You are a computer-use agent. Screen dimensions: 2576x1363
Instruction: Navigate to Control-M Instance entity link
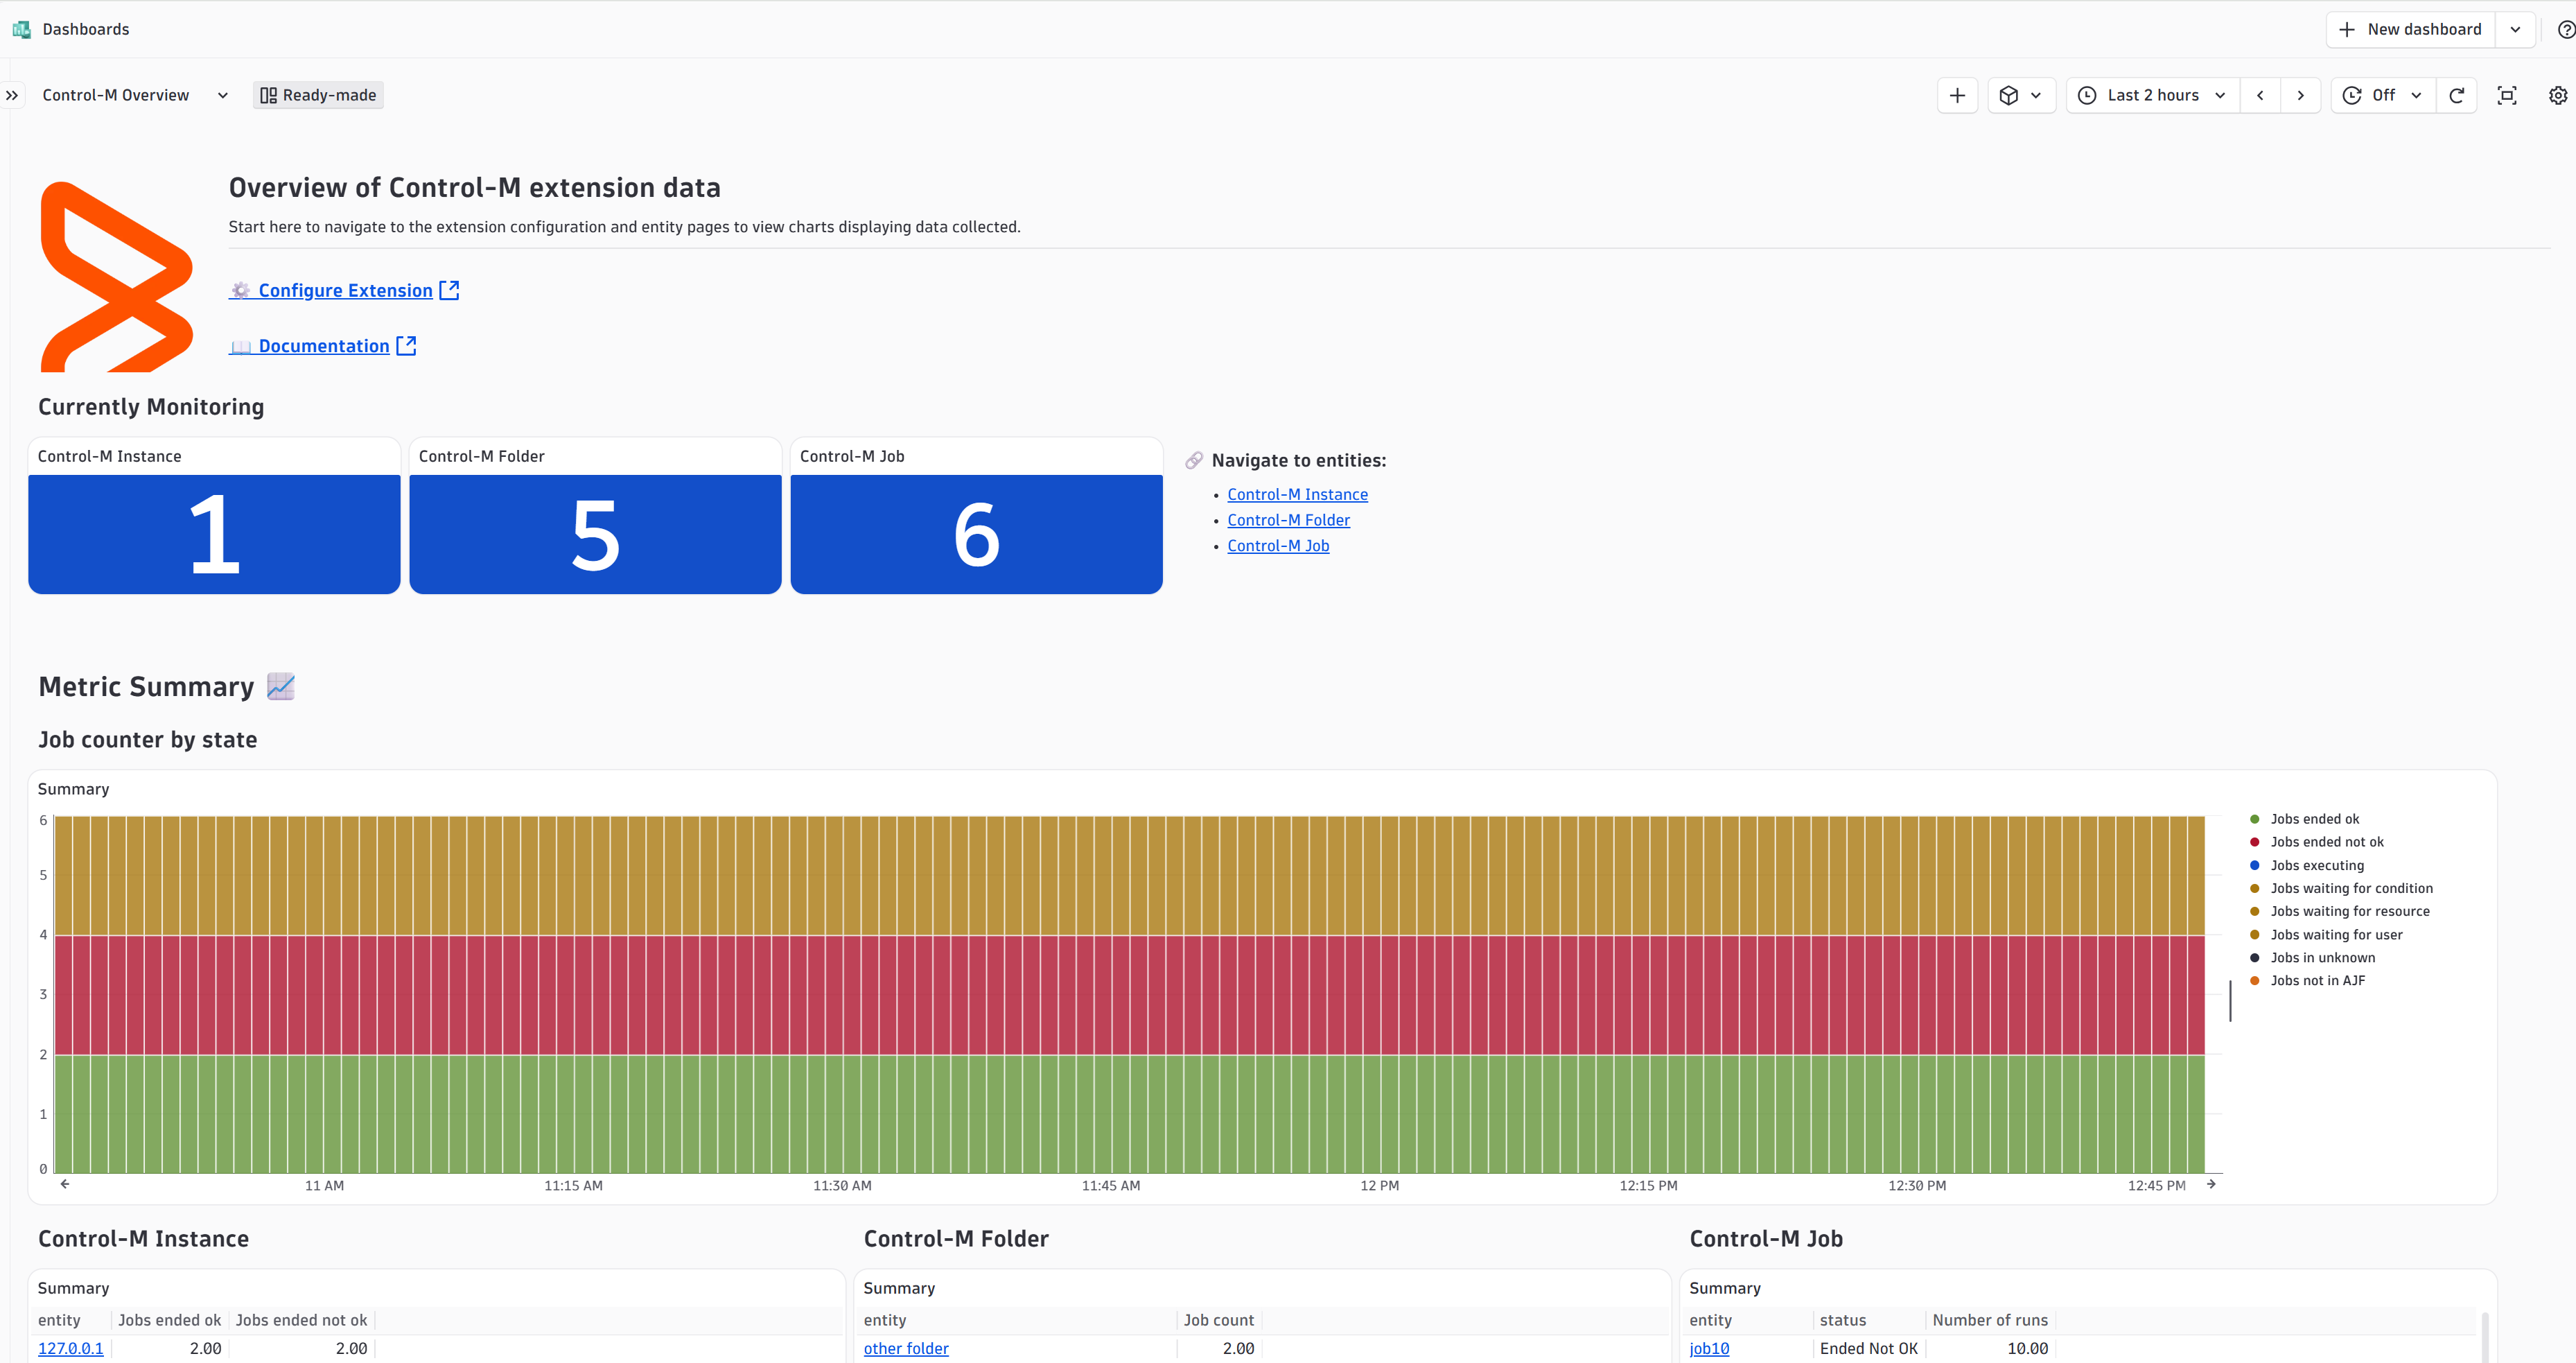point(1297,494)
